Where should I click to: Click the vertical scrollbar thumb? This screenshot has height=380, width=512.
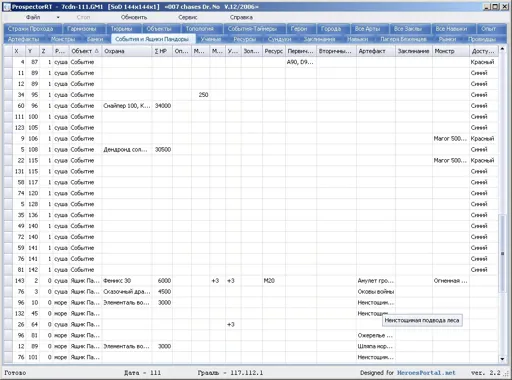point(502,254)
